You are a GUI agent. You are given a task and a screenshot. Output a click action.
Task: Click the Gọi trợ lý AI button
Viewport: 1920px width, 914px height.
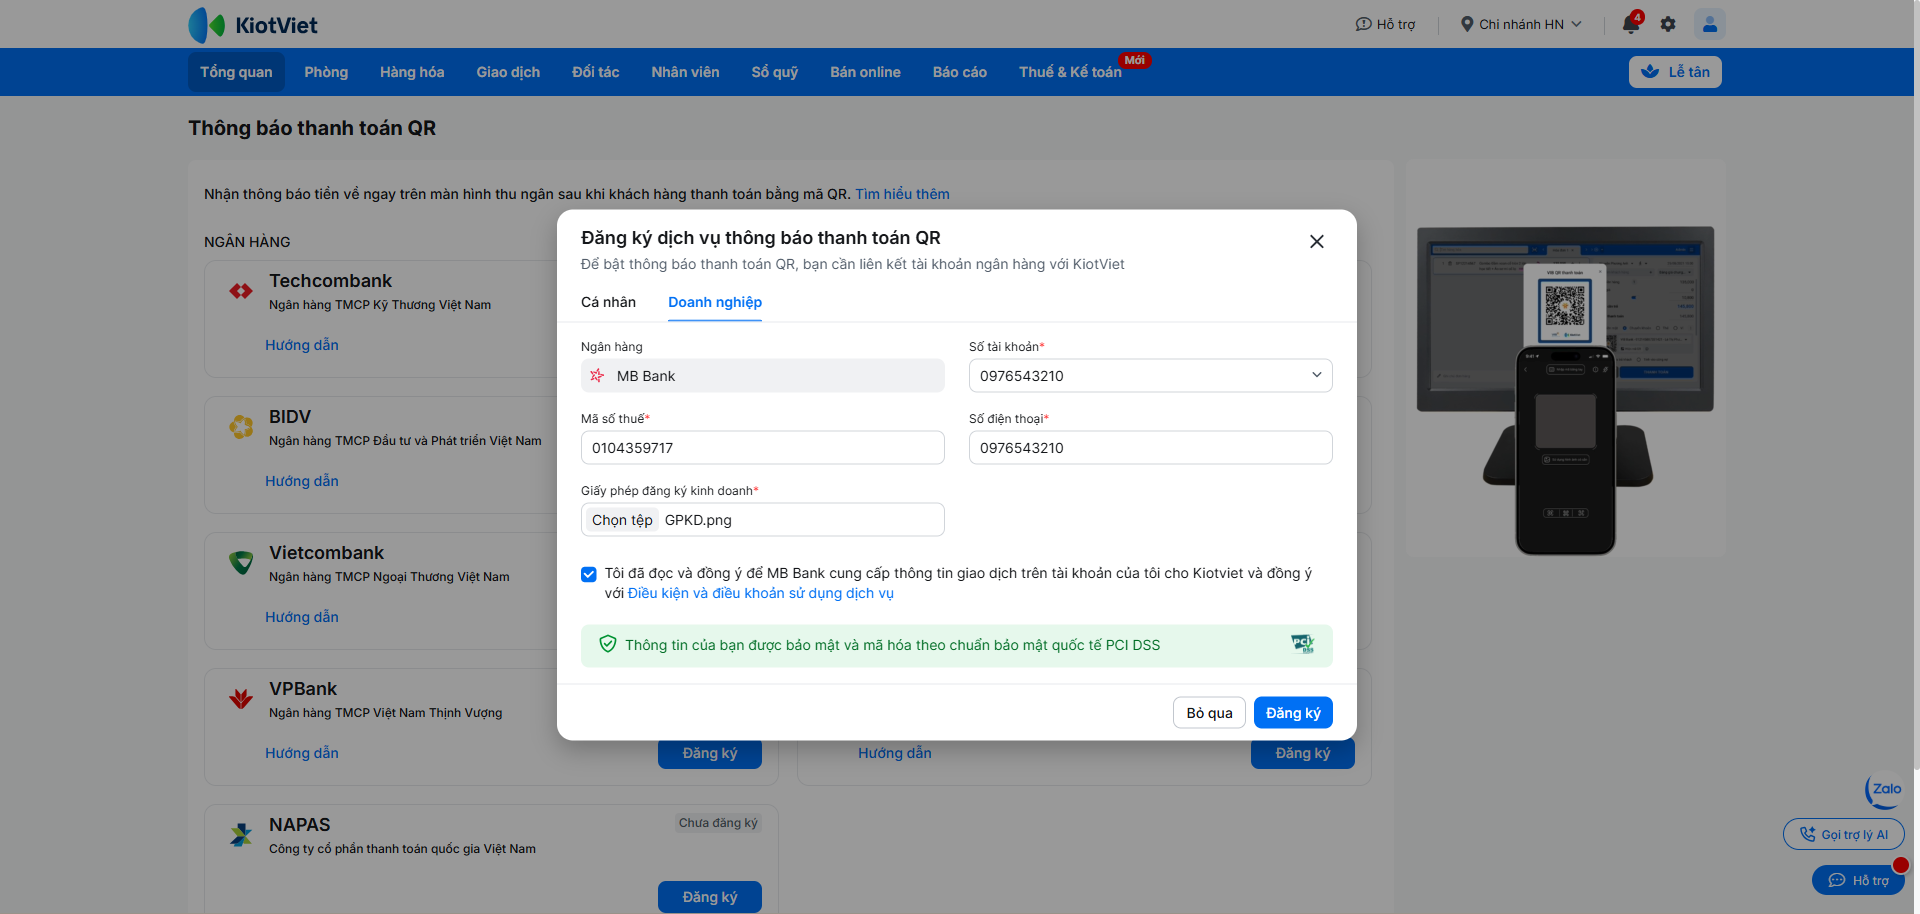pyautogui.click(x=1844, y=834)
